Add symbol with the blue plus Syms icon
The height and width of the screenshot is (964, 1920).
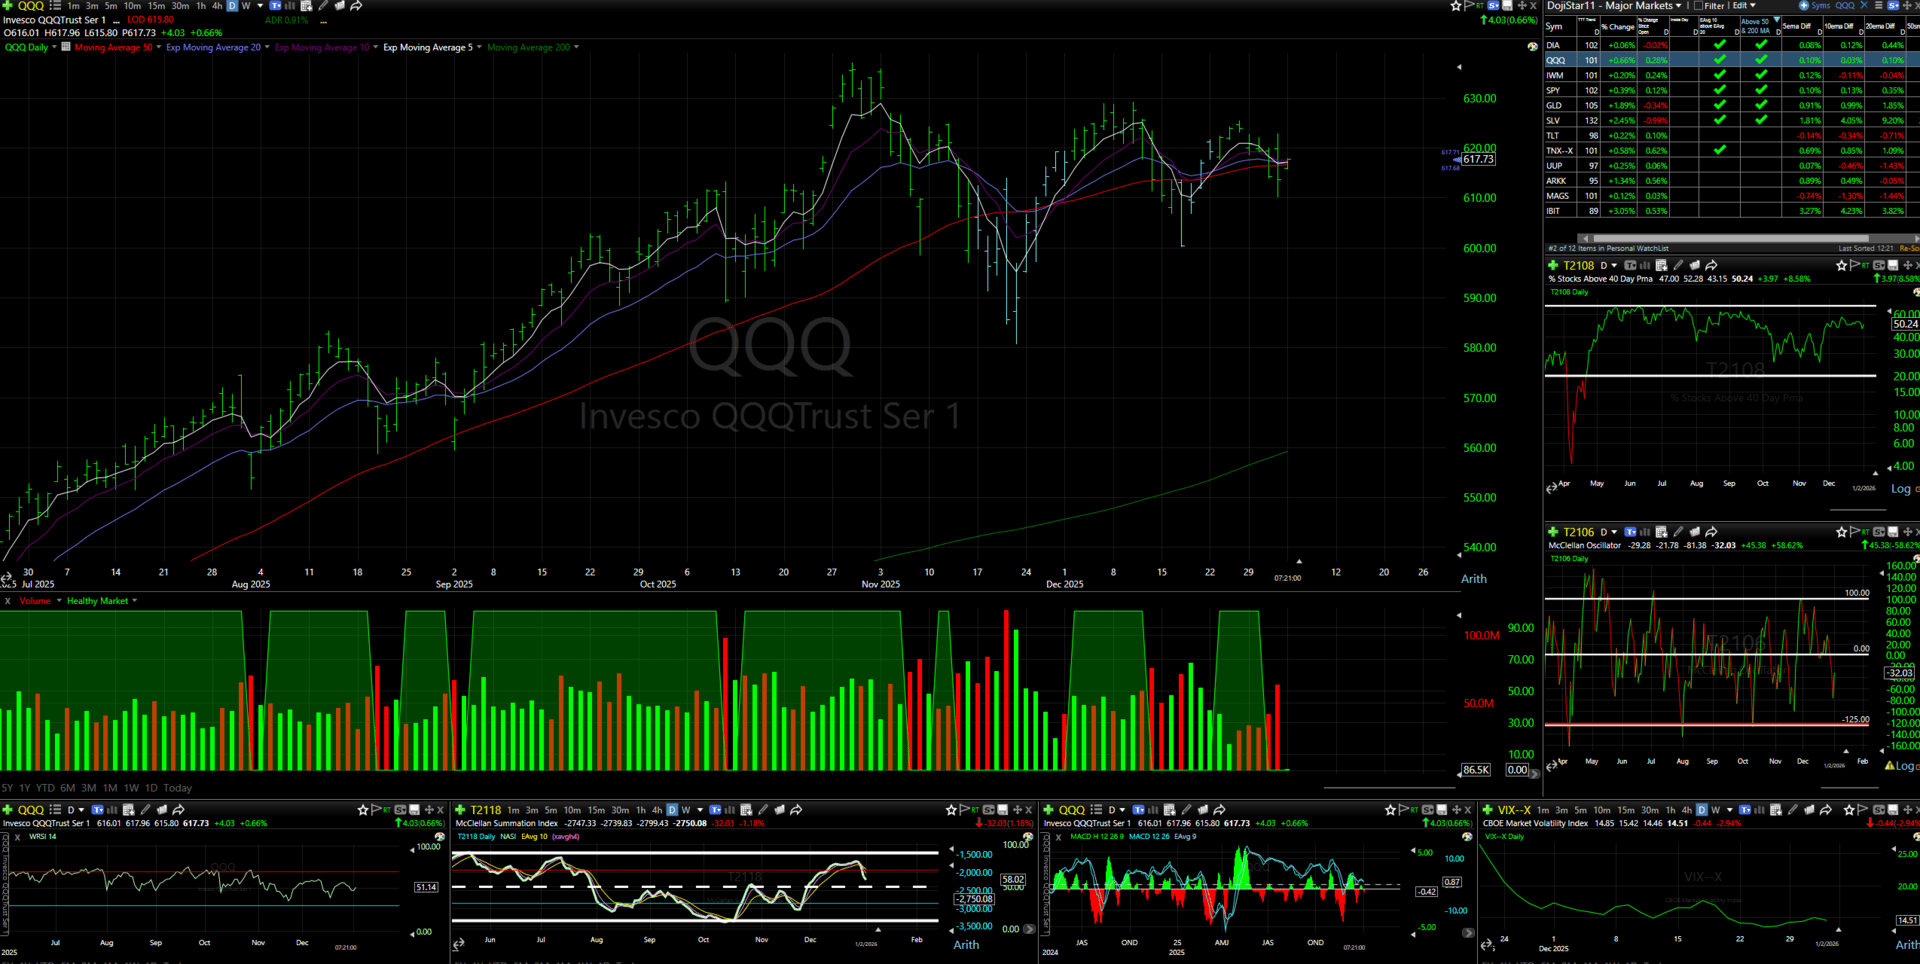click(x=1804, y=6)
